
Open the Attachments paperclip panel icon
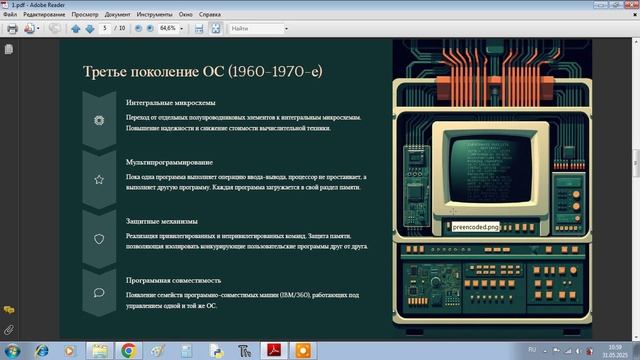point(9,329)
